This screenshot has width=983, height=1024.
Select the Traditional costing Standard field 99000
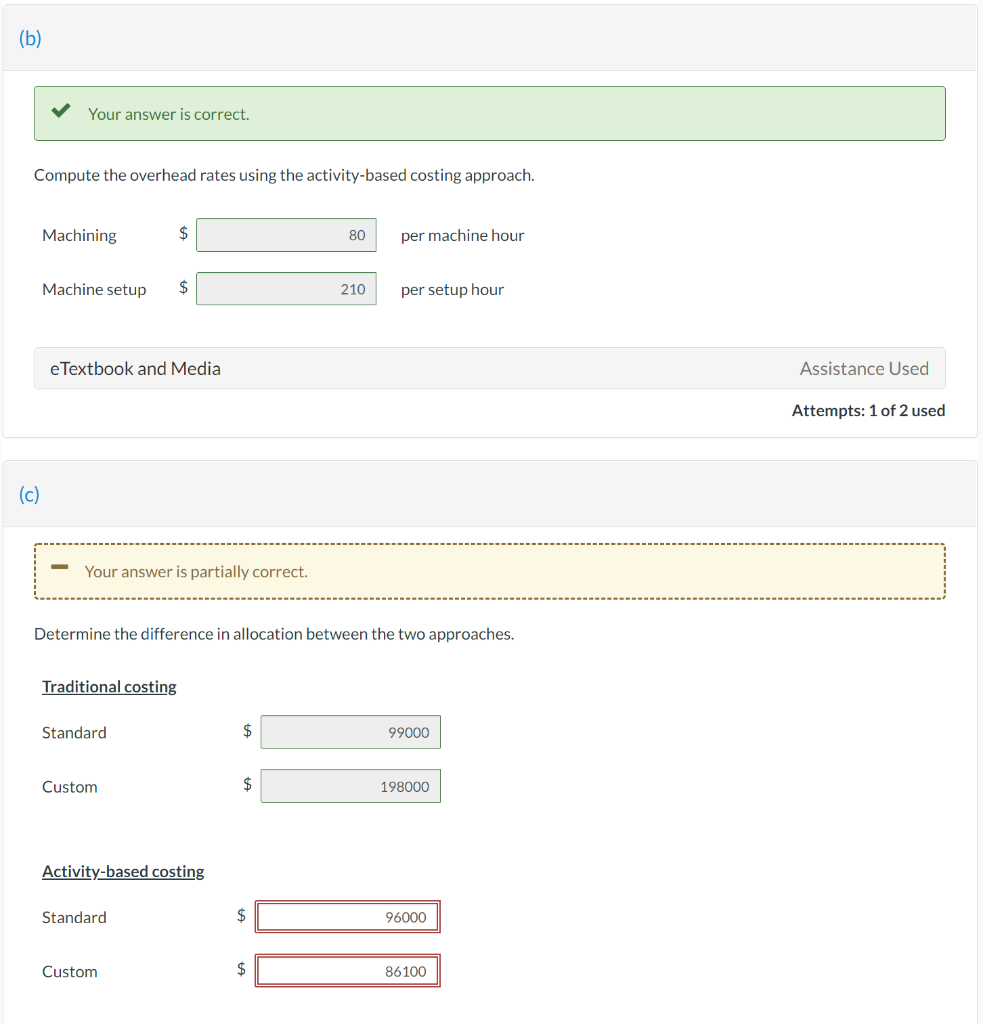tap(351, 732)
